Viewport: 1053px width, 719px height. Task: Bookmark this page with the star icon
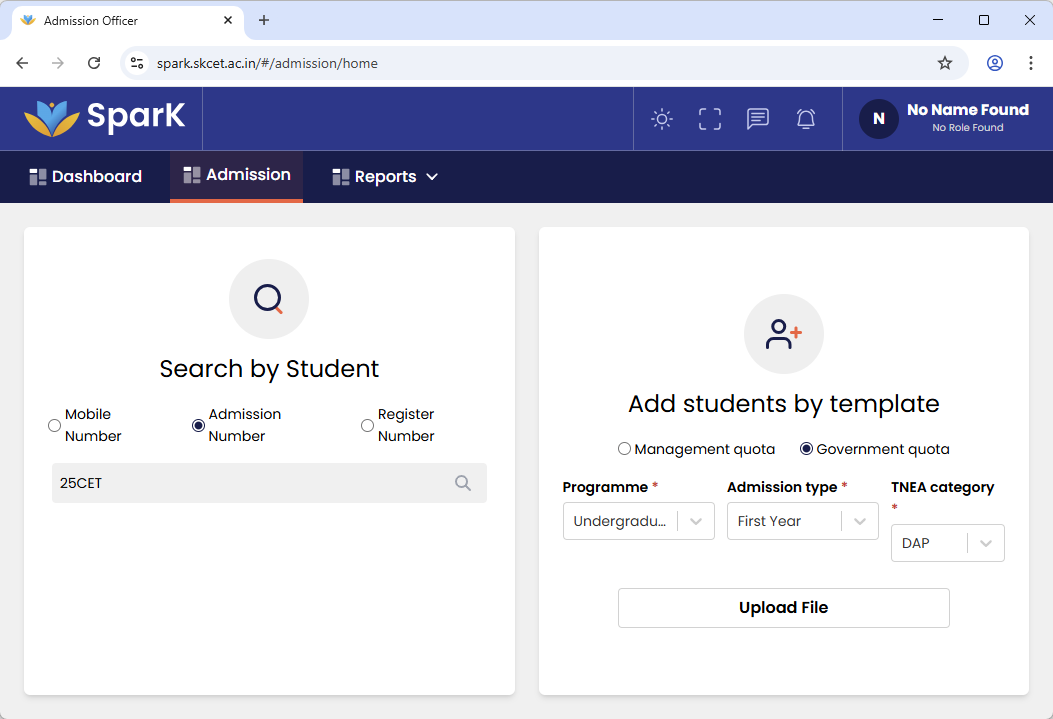(x=945, y=63)
